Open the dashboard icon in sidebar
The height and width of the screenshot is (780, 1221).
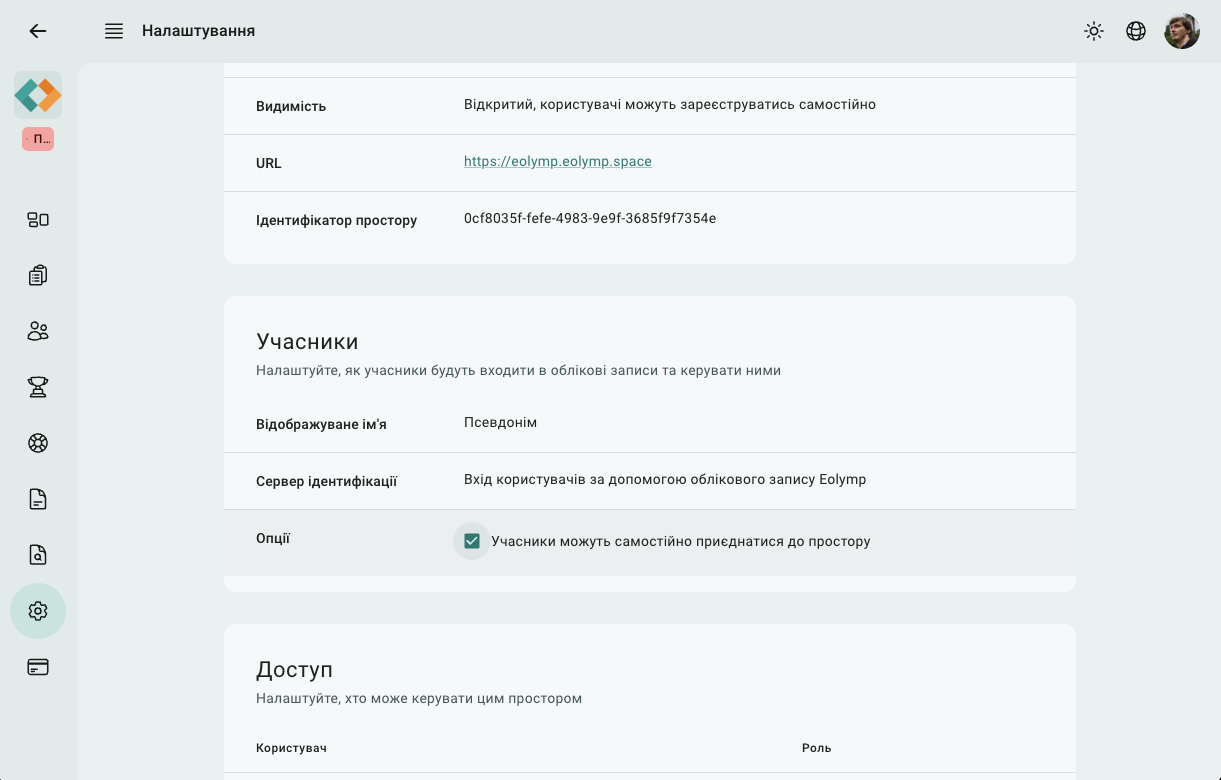coord(38,220)
